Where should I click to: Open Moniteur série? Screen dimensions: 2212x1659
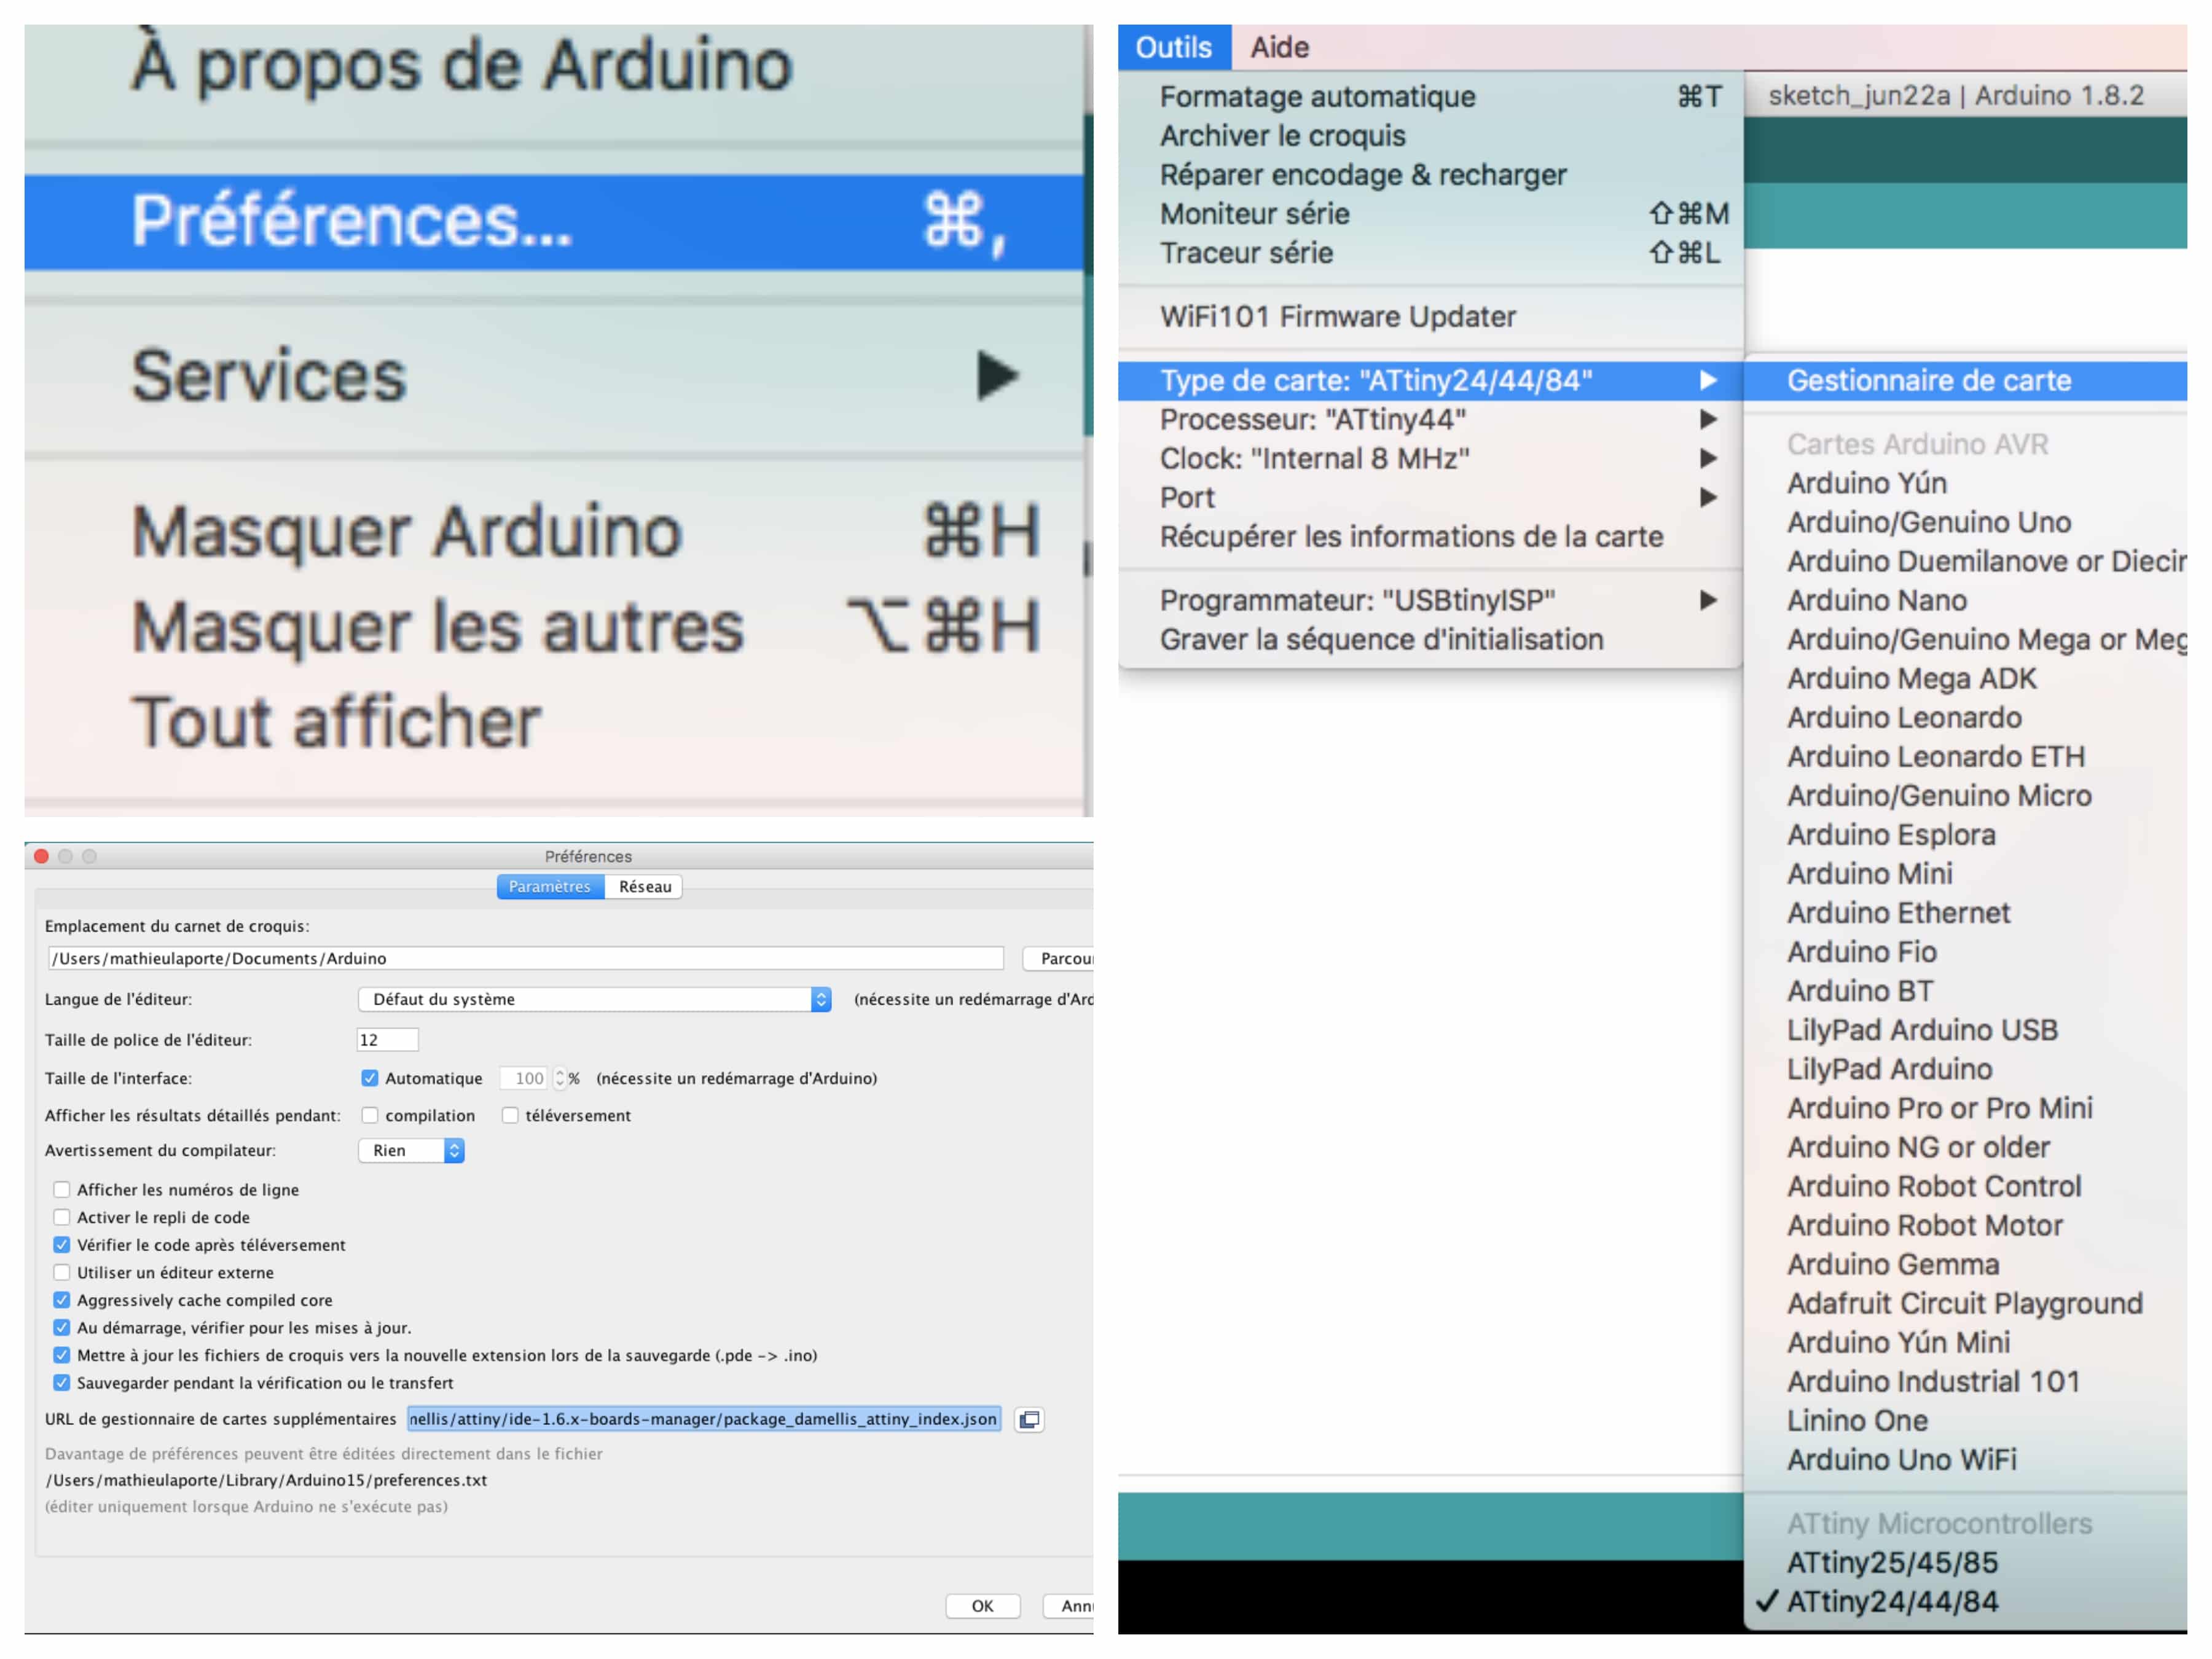point(1431,213)
